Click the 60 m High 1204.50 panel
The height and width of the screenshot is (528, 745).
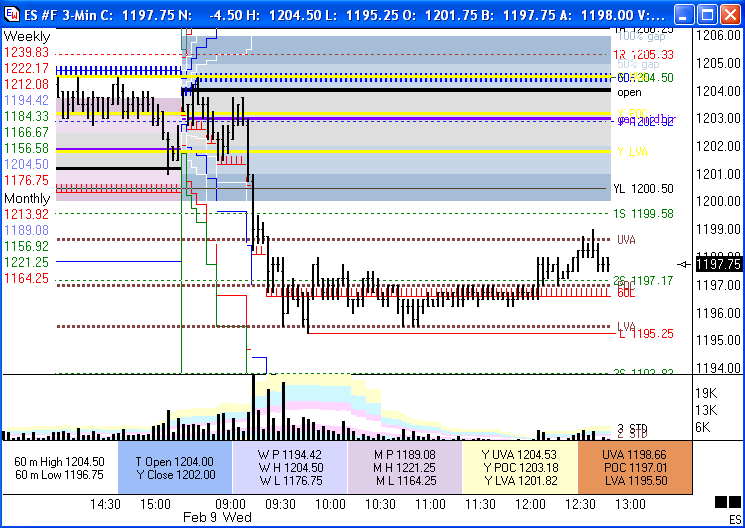click(60, 467)
